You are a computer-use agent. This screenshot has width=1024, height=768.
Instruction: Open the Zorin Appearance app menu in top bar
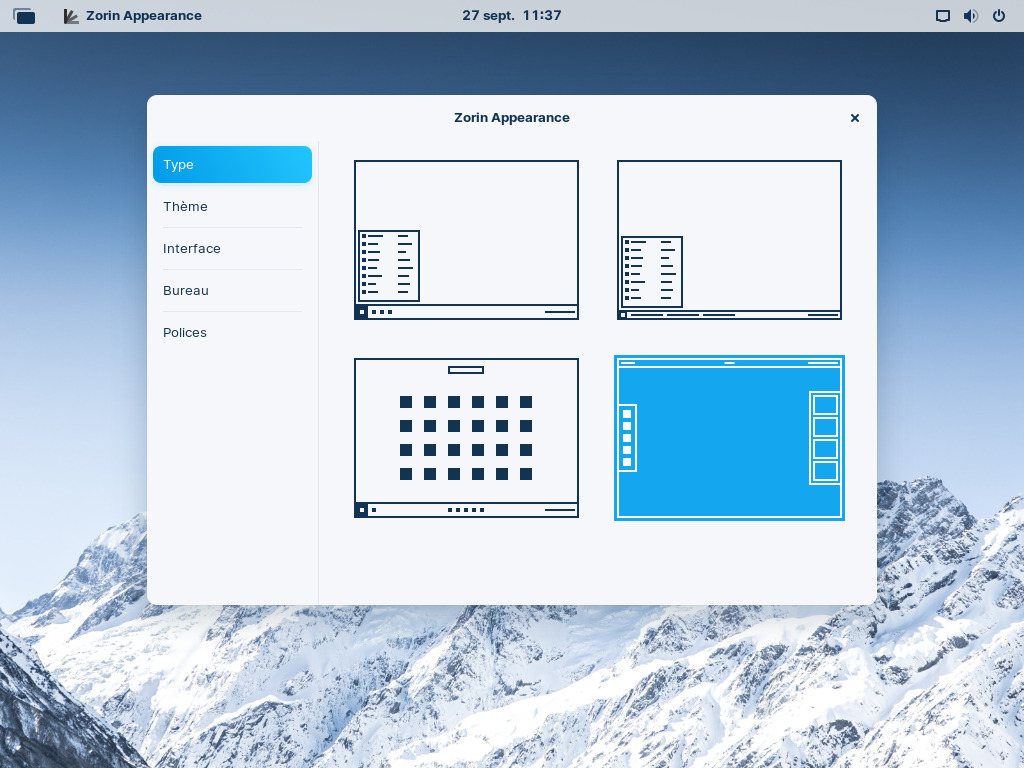point(133,16)
